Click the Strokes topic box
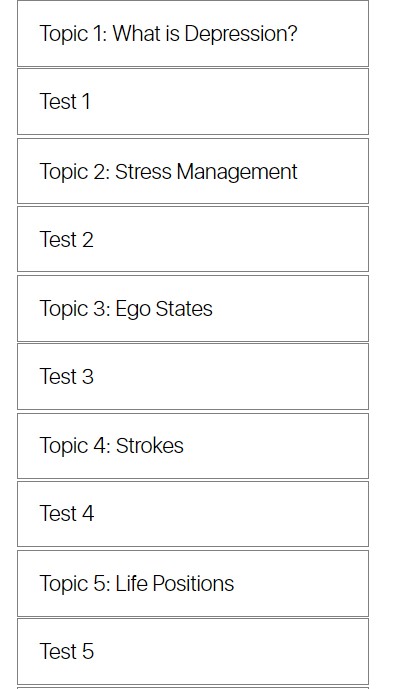The height and width of the screenshot is (689, 404). 193,446
